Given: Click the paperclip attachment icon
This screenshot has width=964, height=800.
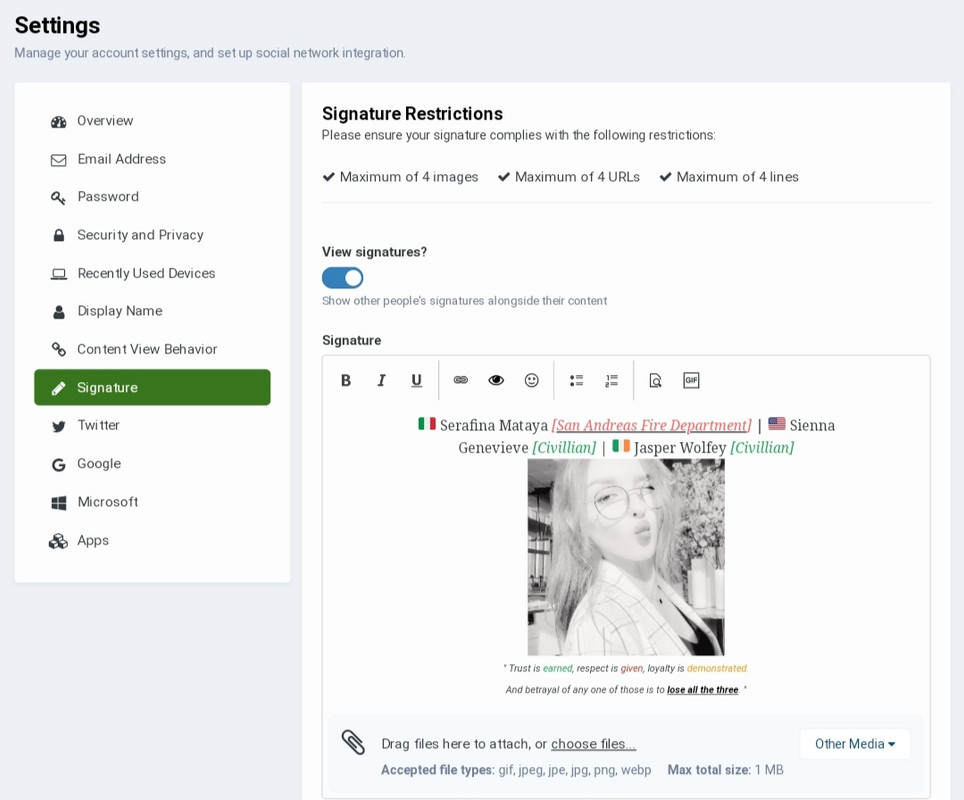Looking at the screenshot, I should [x=354, y=743].
